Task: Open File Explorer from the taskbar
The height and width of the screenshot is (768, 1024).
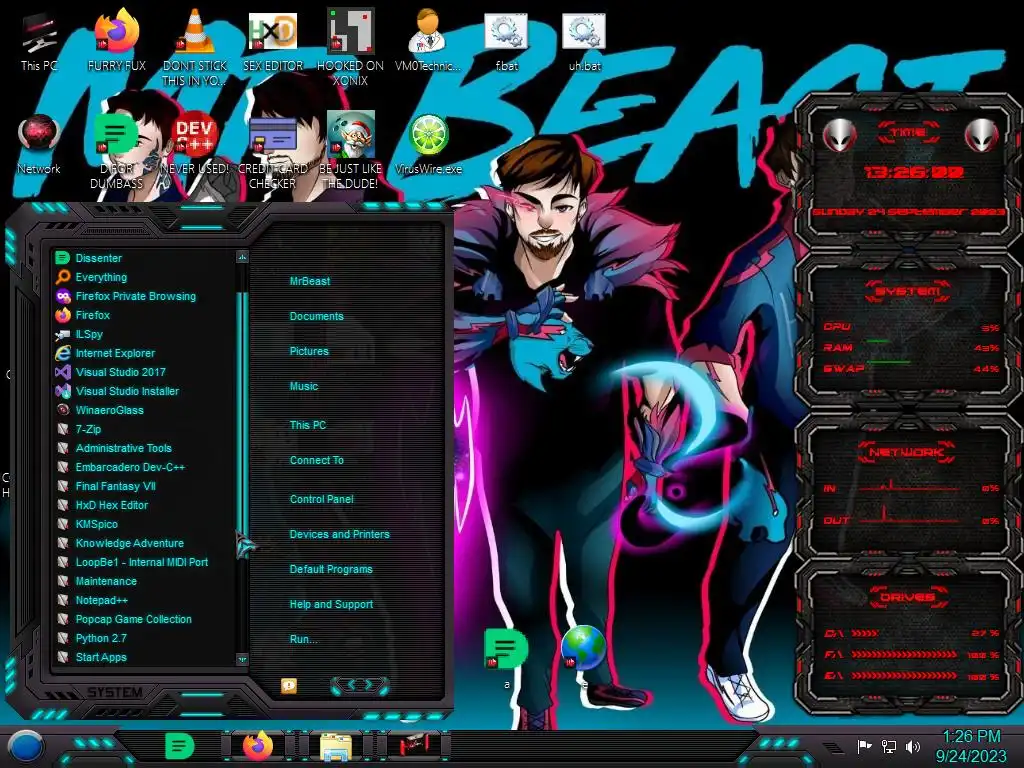Action: tap(336, 747)
